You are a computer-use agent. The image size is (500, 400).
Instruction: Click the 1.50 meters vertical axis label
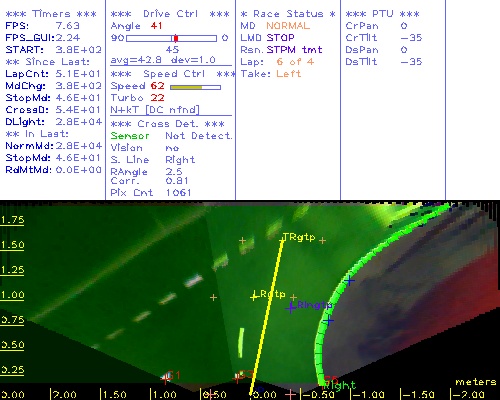click(x=12, y=245)
